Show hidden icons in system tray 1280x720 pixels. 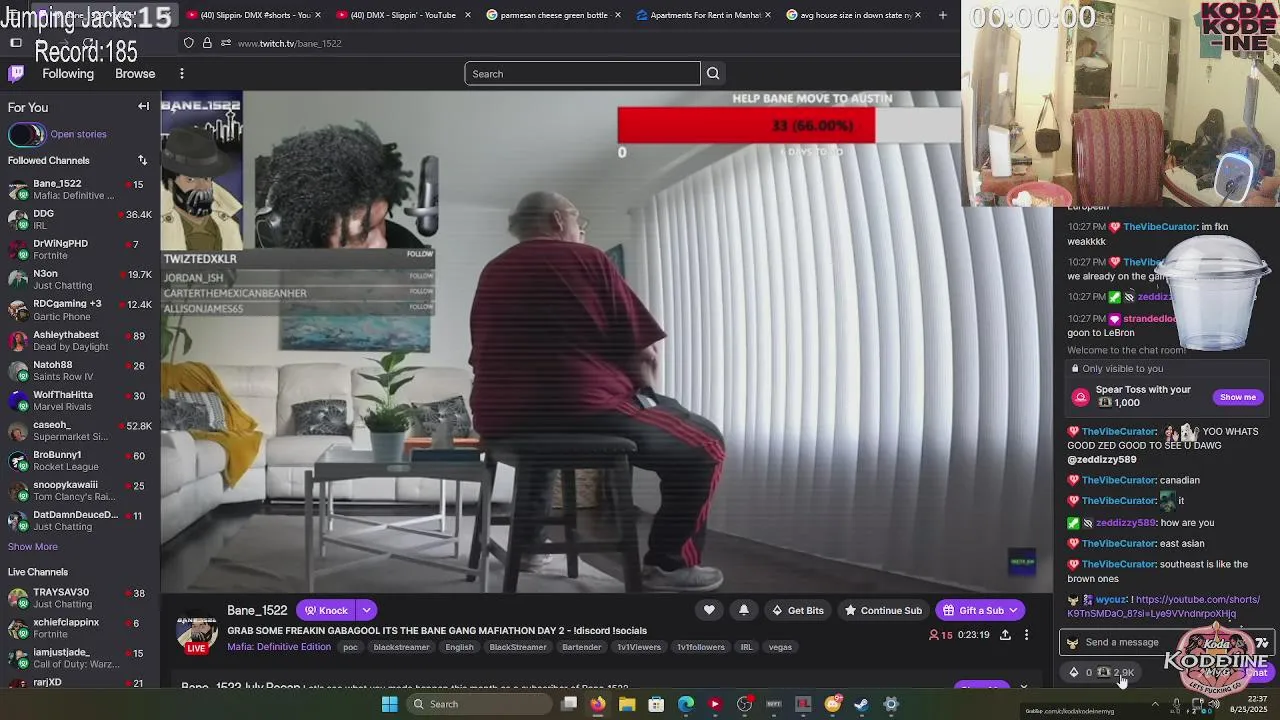(x=1155, y=704)
